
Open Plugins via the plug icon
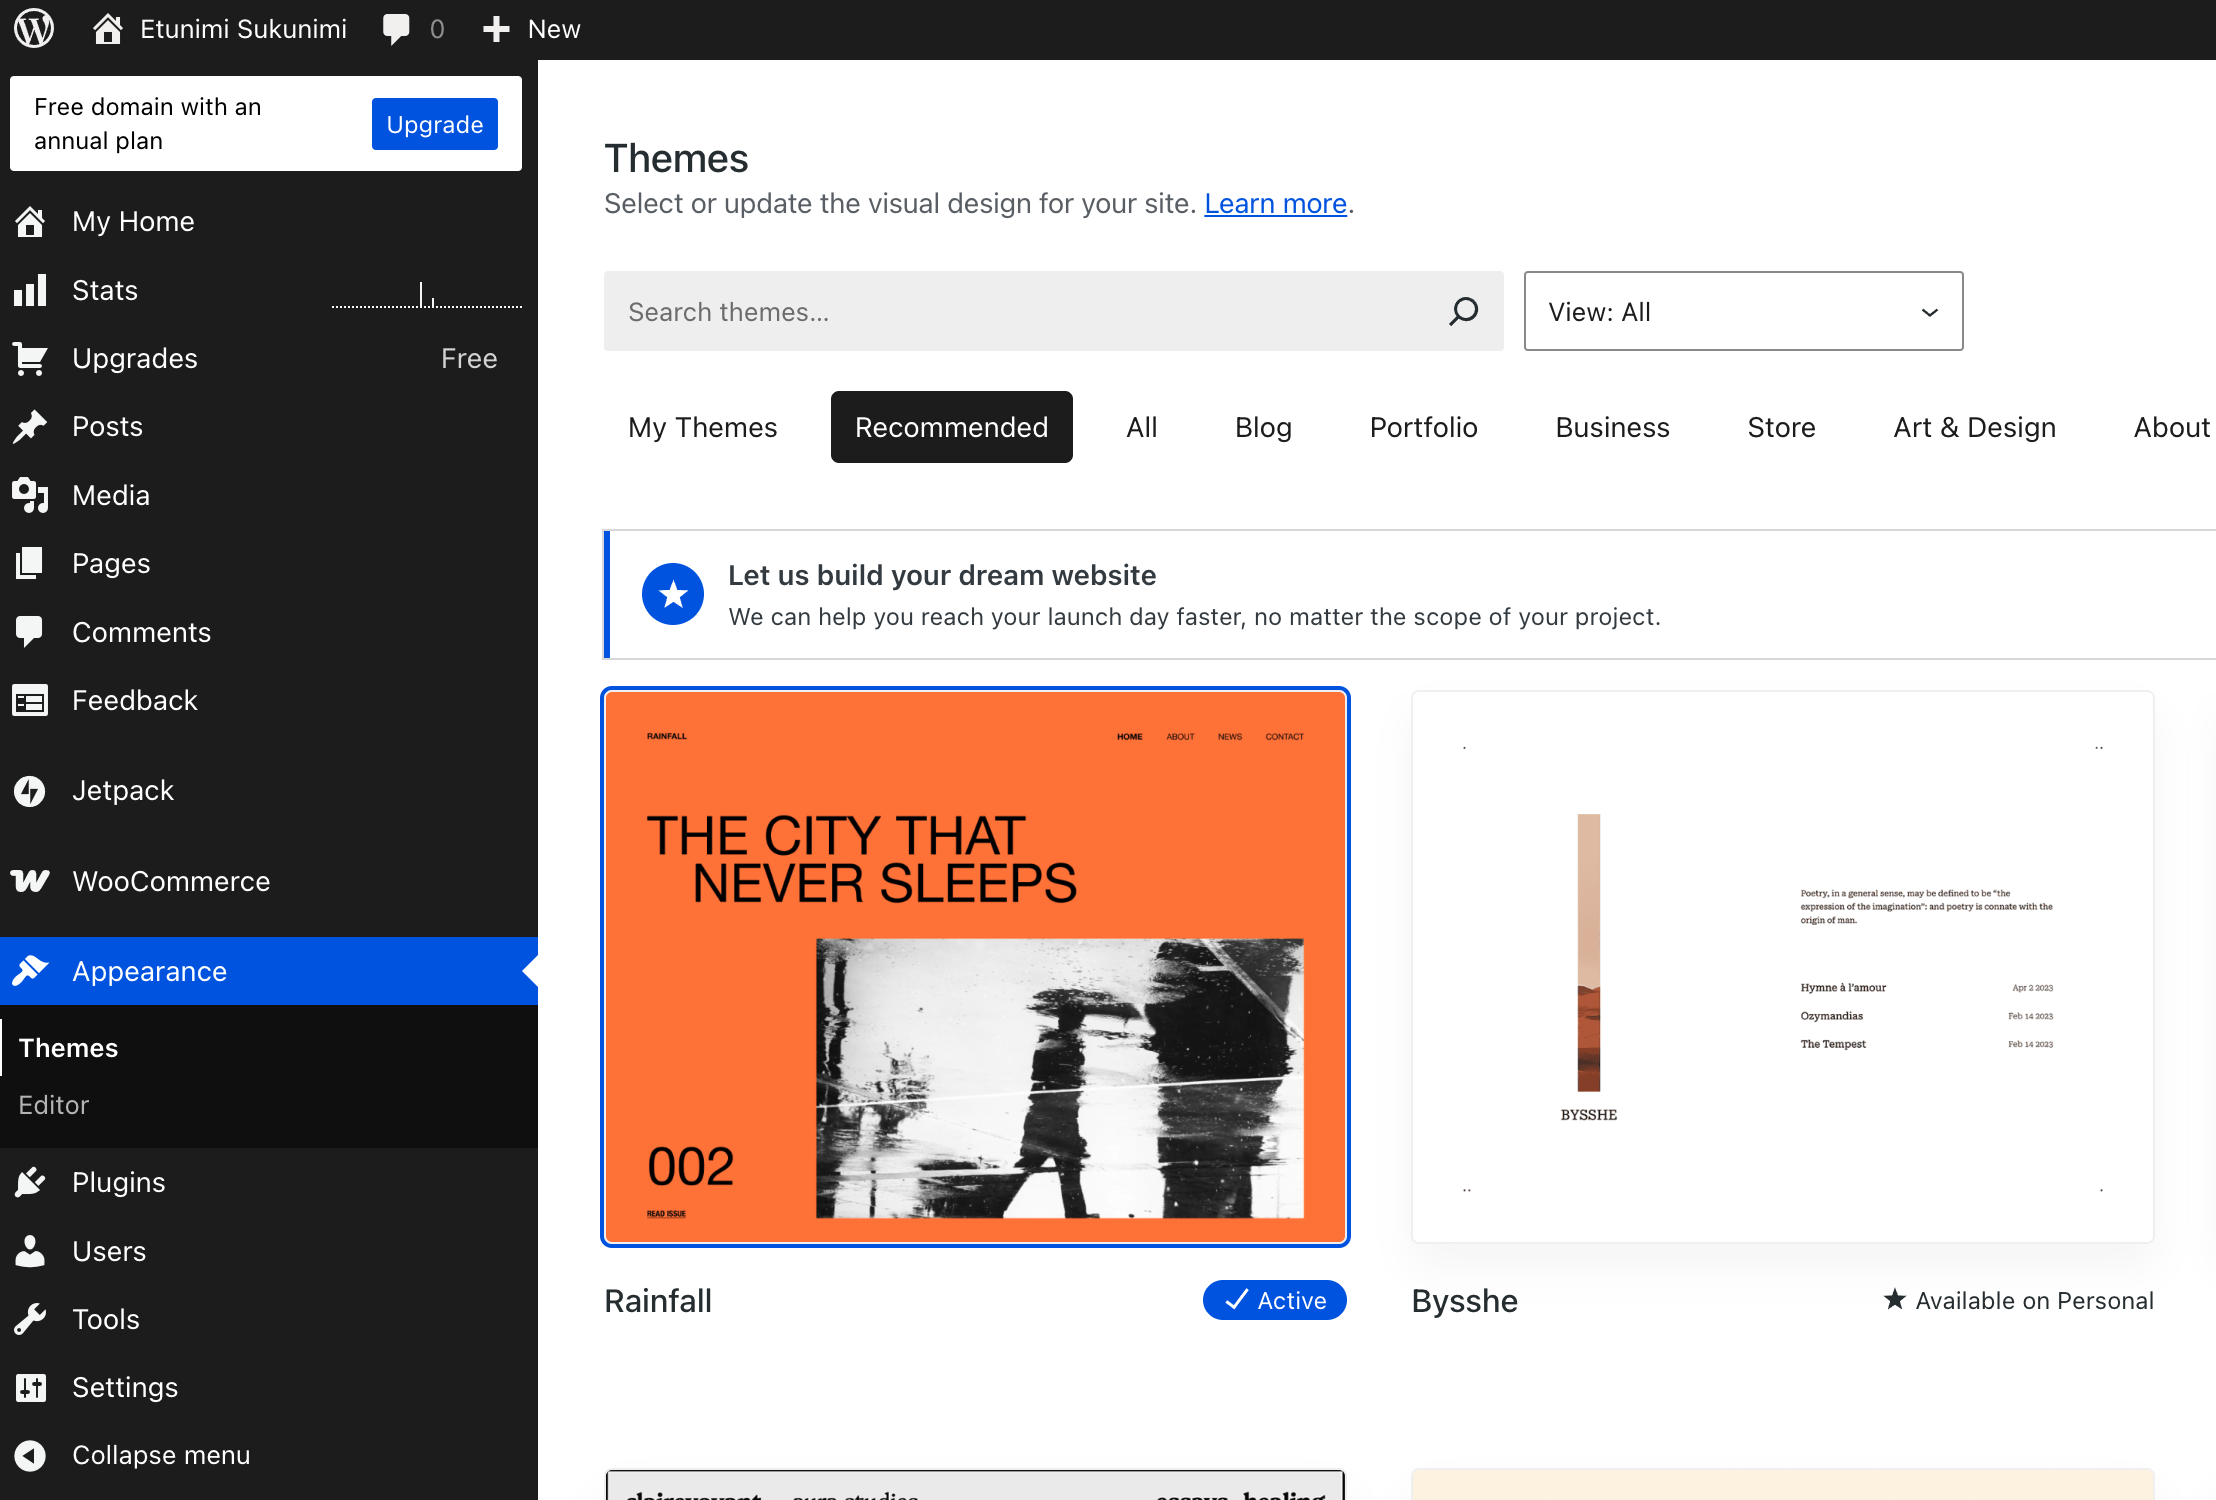coord(30,1183)
